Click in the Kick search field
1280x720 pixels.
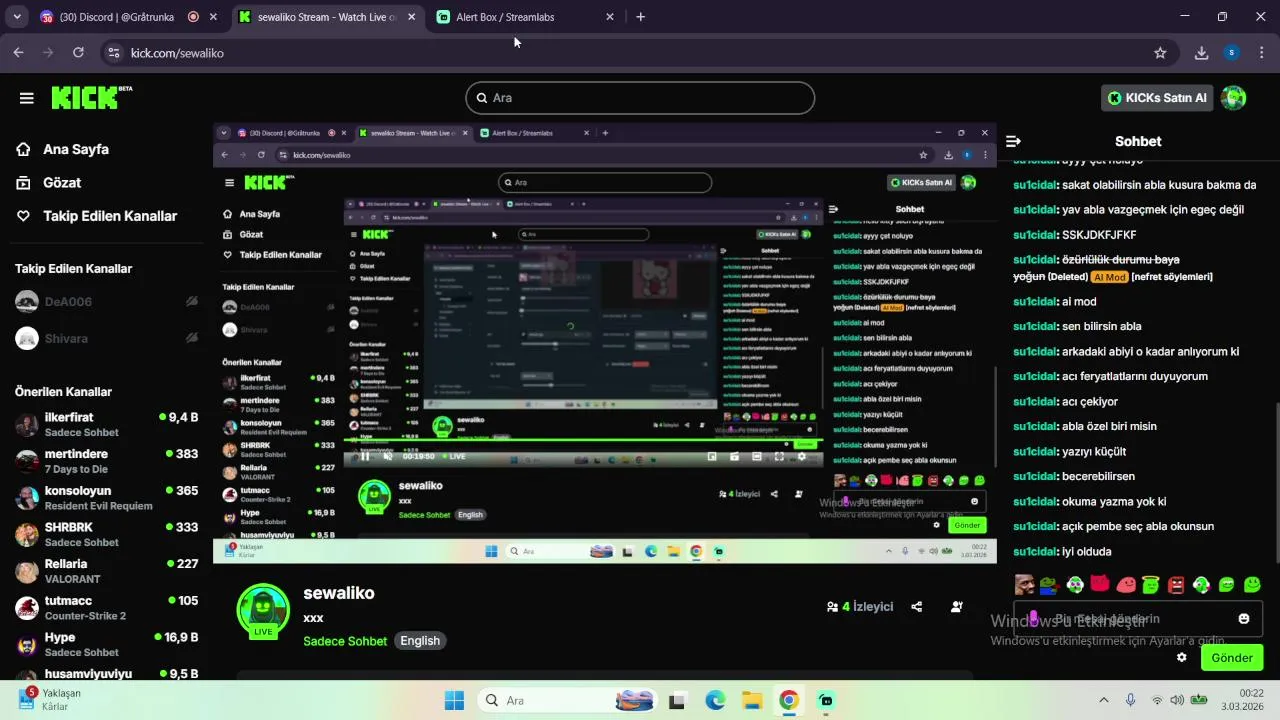pyautogui.click(x=640, y=98)
